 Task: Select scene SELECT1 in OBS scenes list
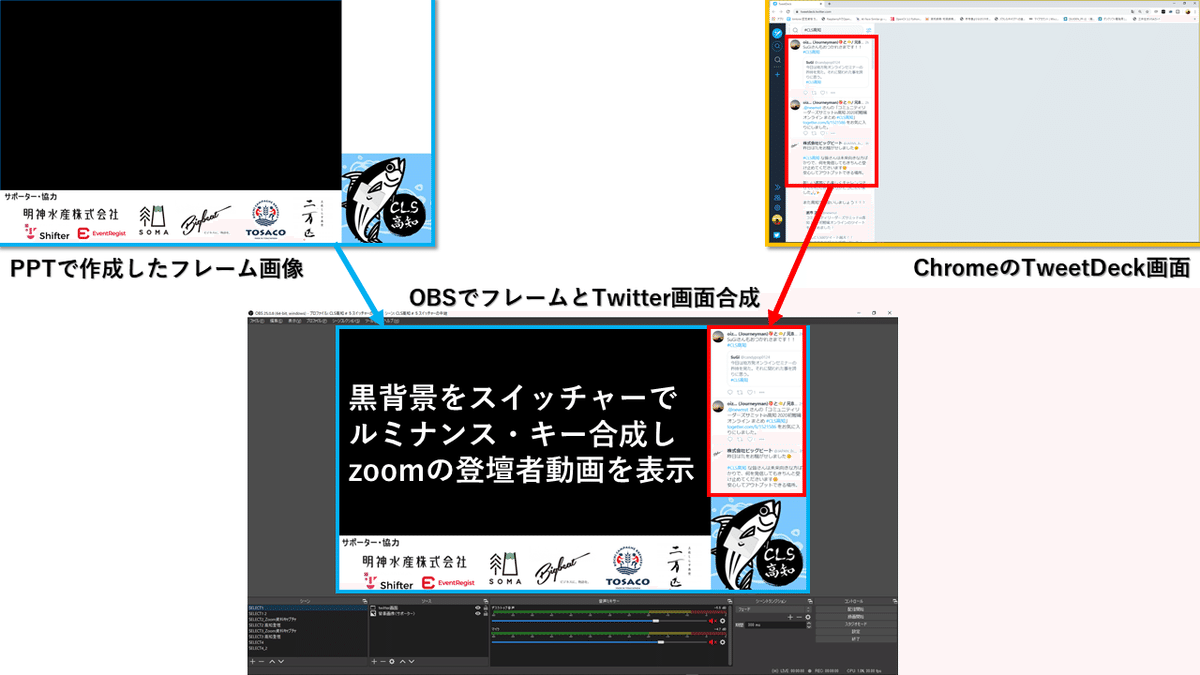[x=308, y=608]
